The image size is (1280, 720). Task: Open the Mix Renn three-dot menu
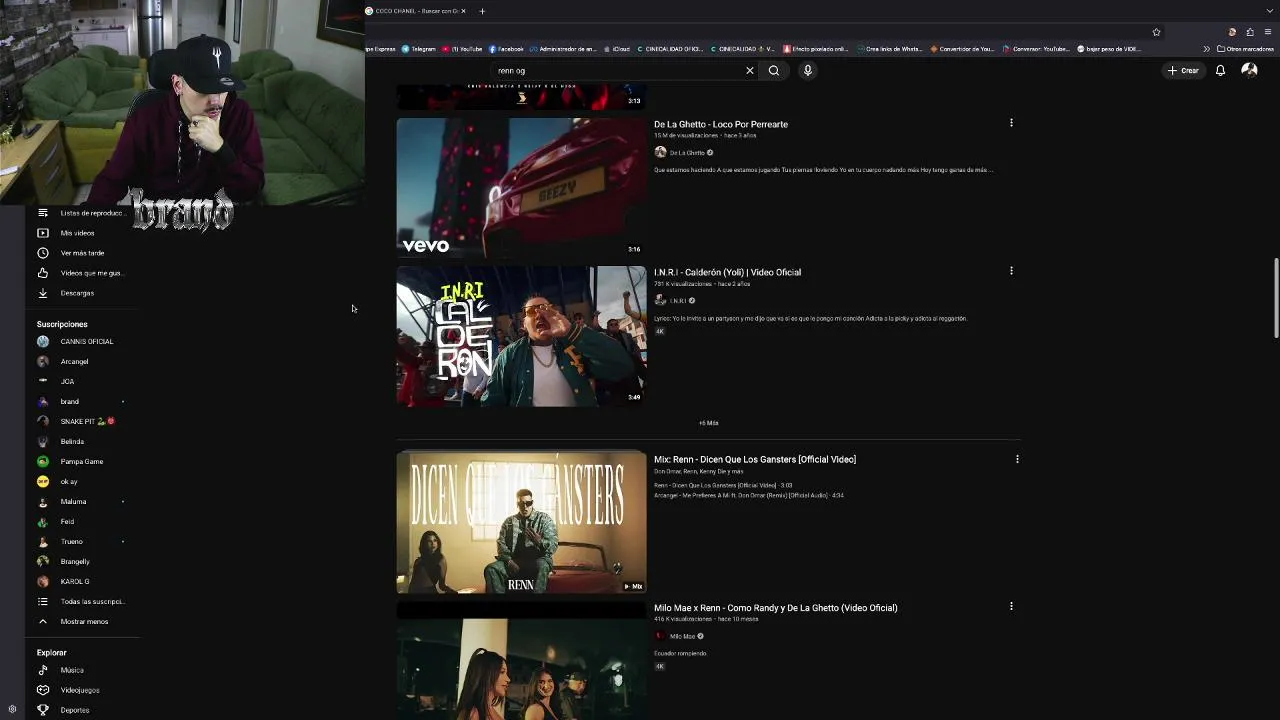[1017, 459]
